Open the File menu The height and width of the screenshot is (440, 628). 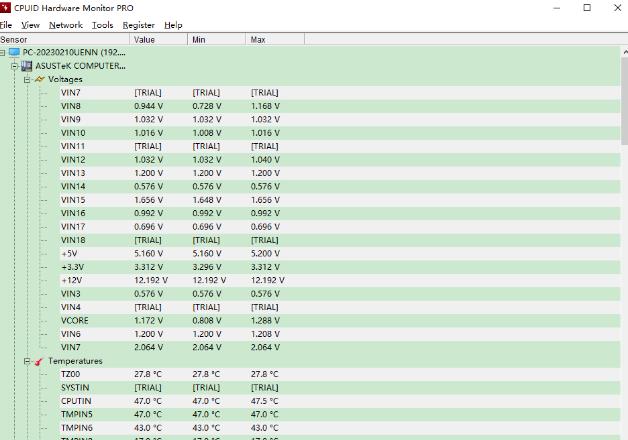click(x=6, y=25)
